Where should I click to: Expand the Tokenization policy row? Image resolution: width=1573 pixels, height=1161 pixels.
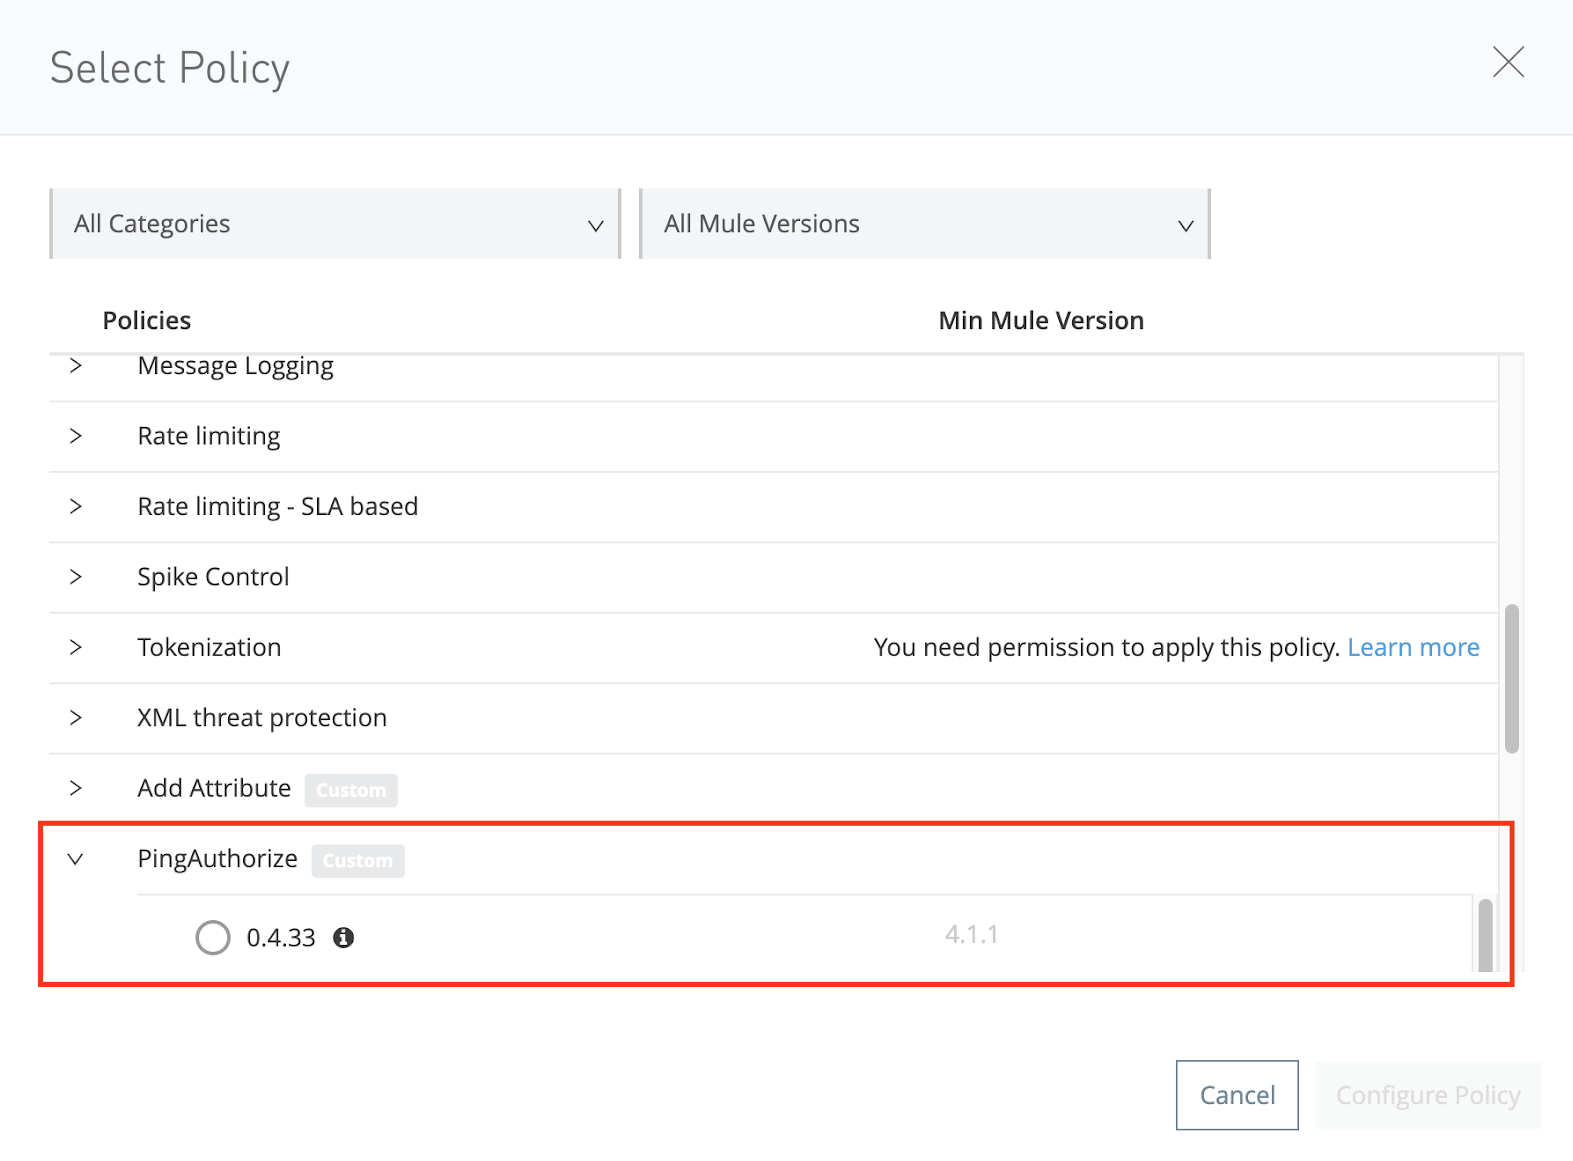[x=76, y=647]
